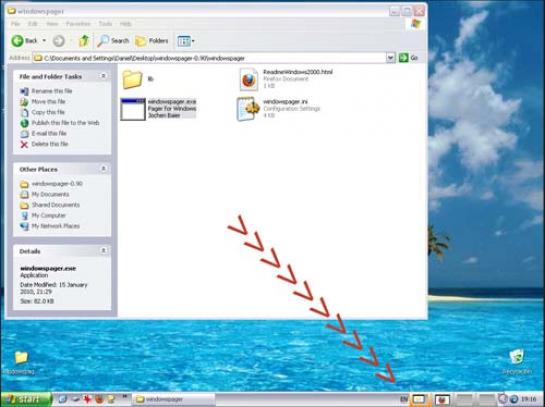Collapse the File and Folder Tasks panel
The width and height of the screenshot is (545, 407).
tap(103, 76)
